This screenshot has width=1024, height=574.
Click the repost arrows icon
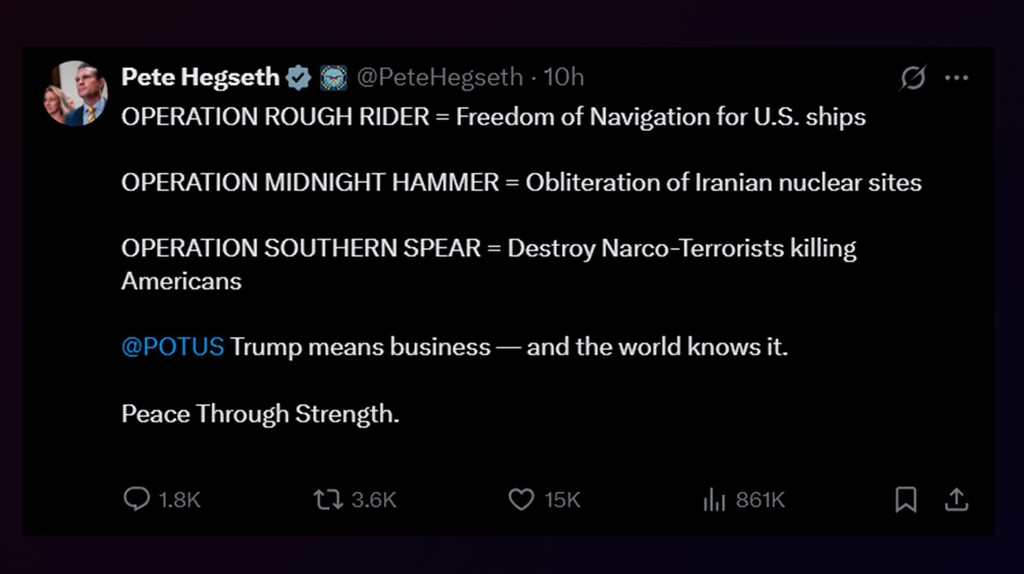[327, 499]
